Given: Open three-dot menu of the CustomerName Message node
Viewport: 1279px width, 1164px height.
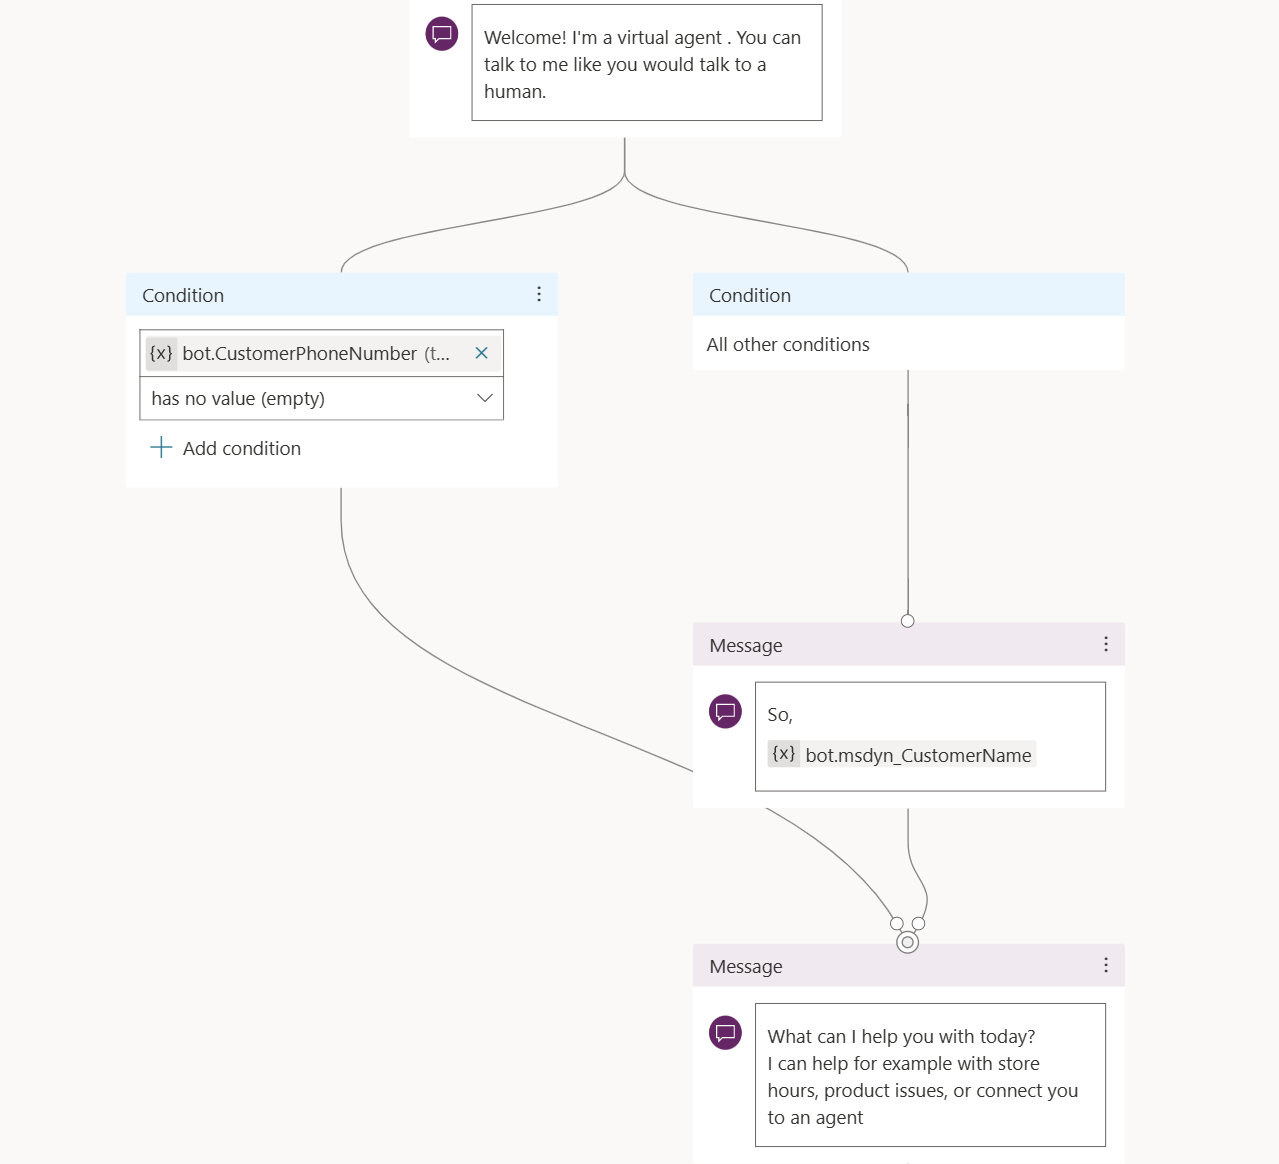Looking at the screenshot, I should coord(1106,644).
